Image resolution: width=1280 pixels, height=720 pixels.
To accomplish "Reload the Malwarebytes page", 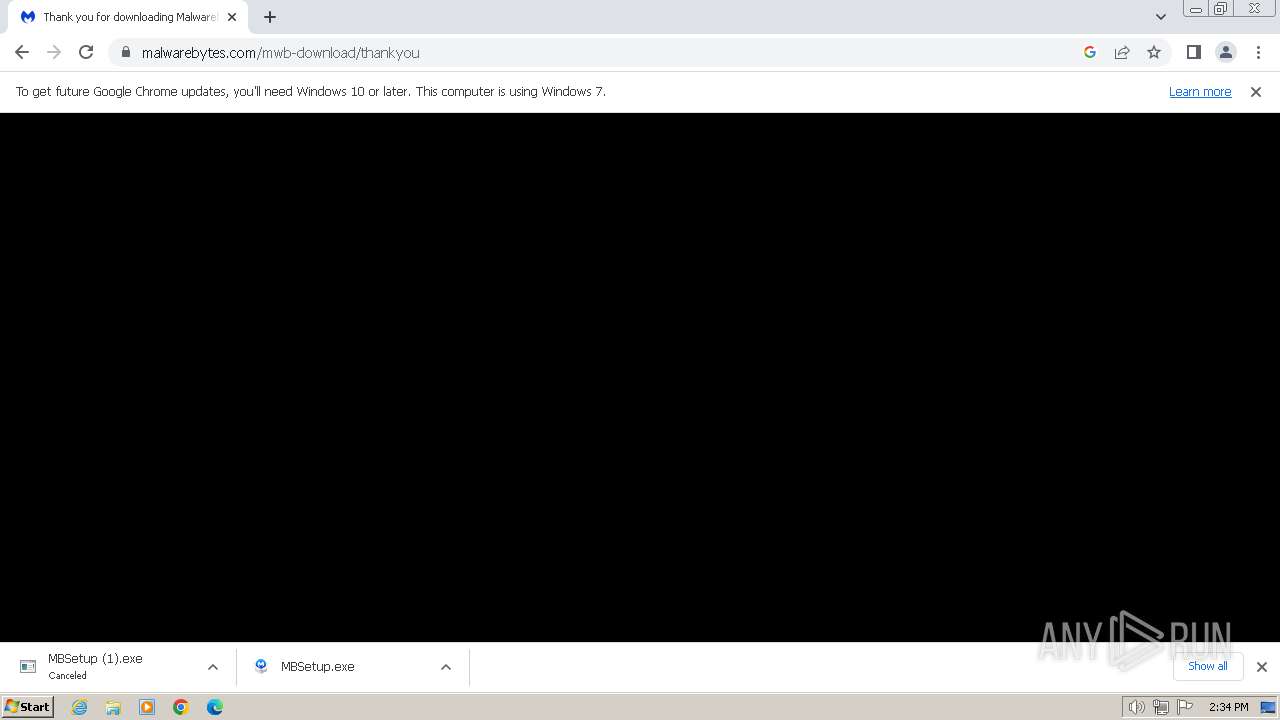I will coord(86,52).
